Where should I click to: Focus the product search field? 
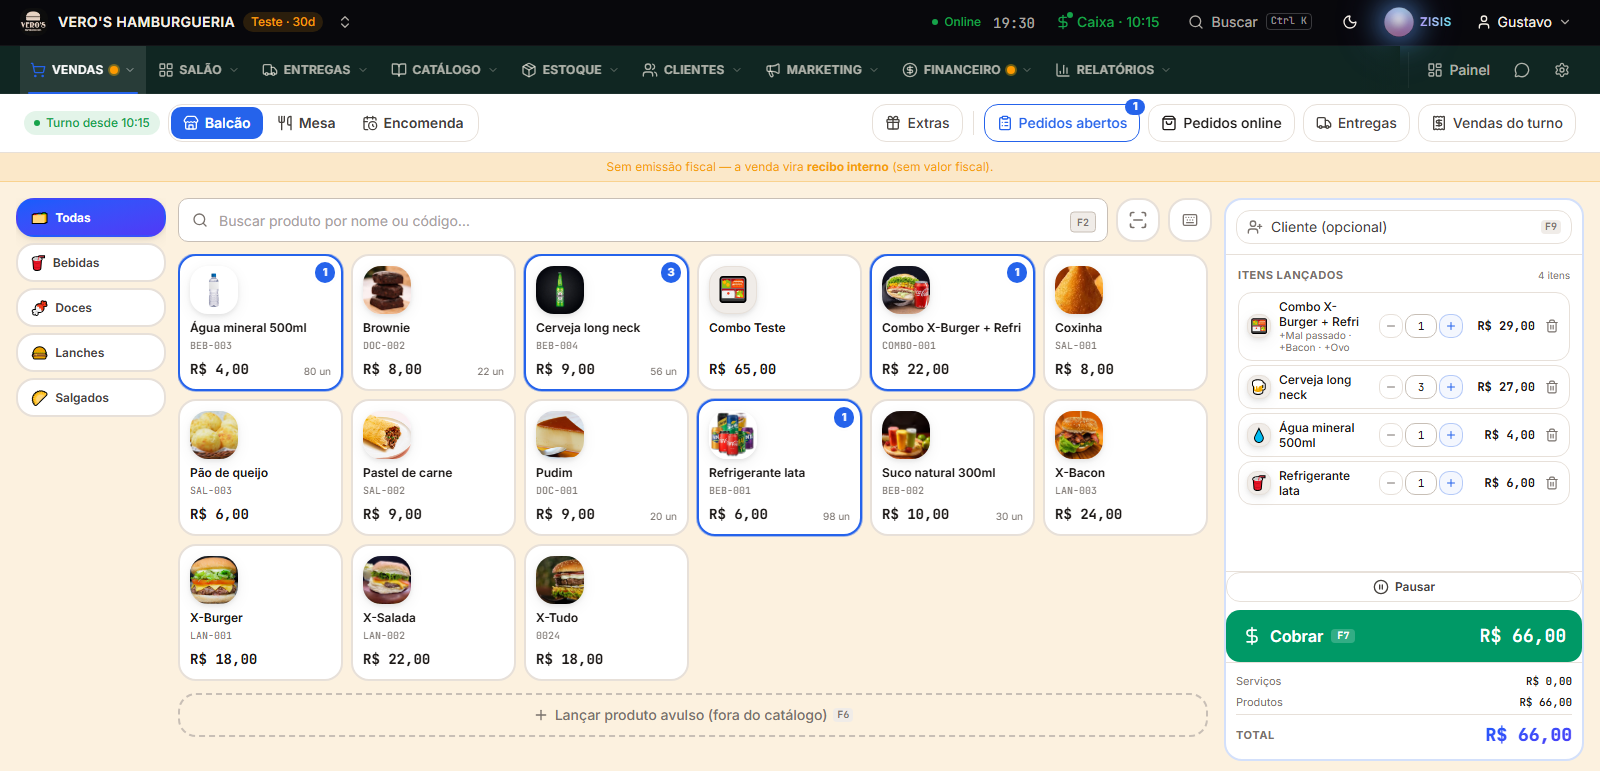(x=643, y=220)
